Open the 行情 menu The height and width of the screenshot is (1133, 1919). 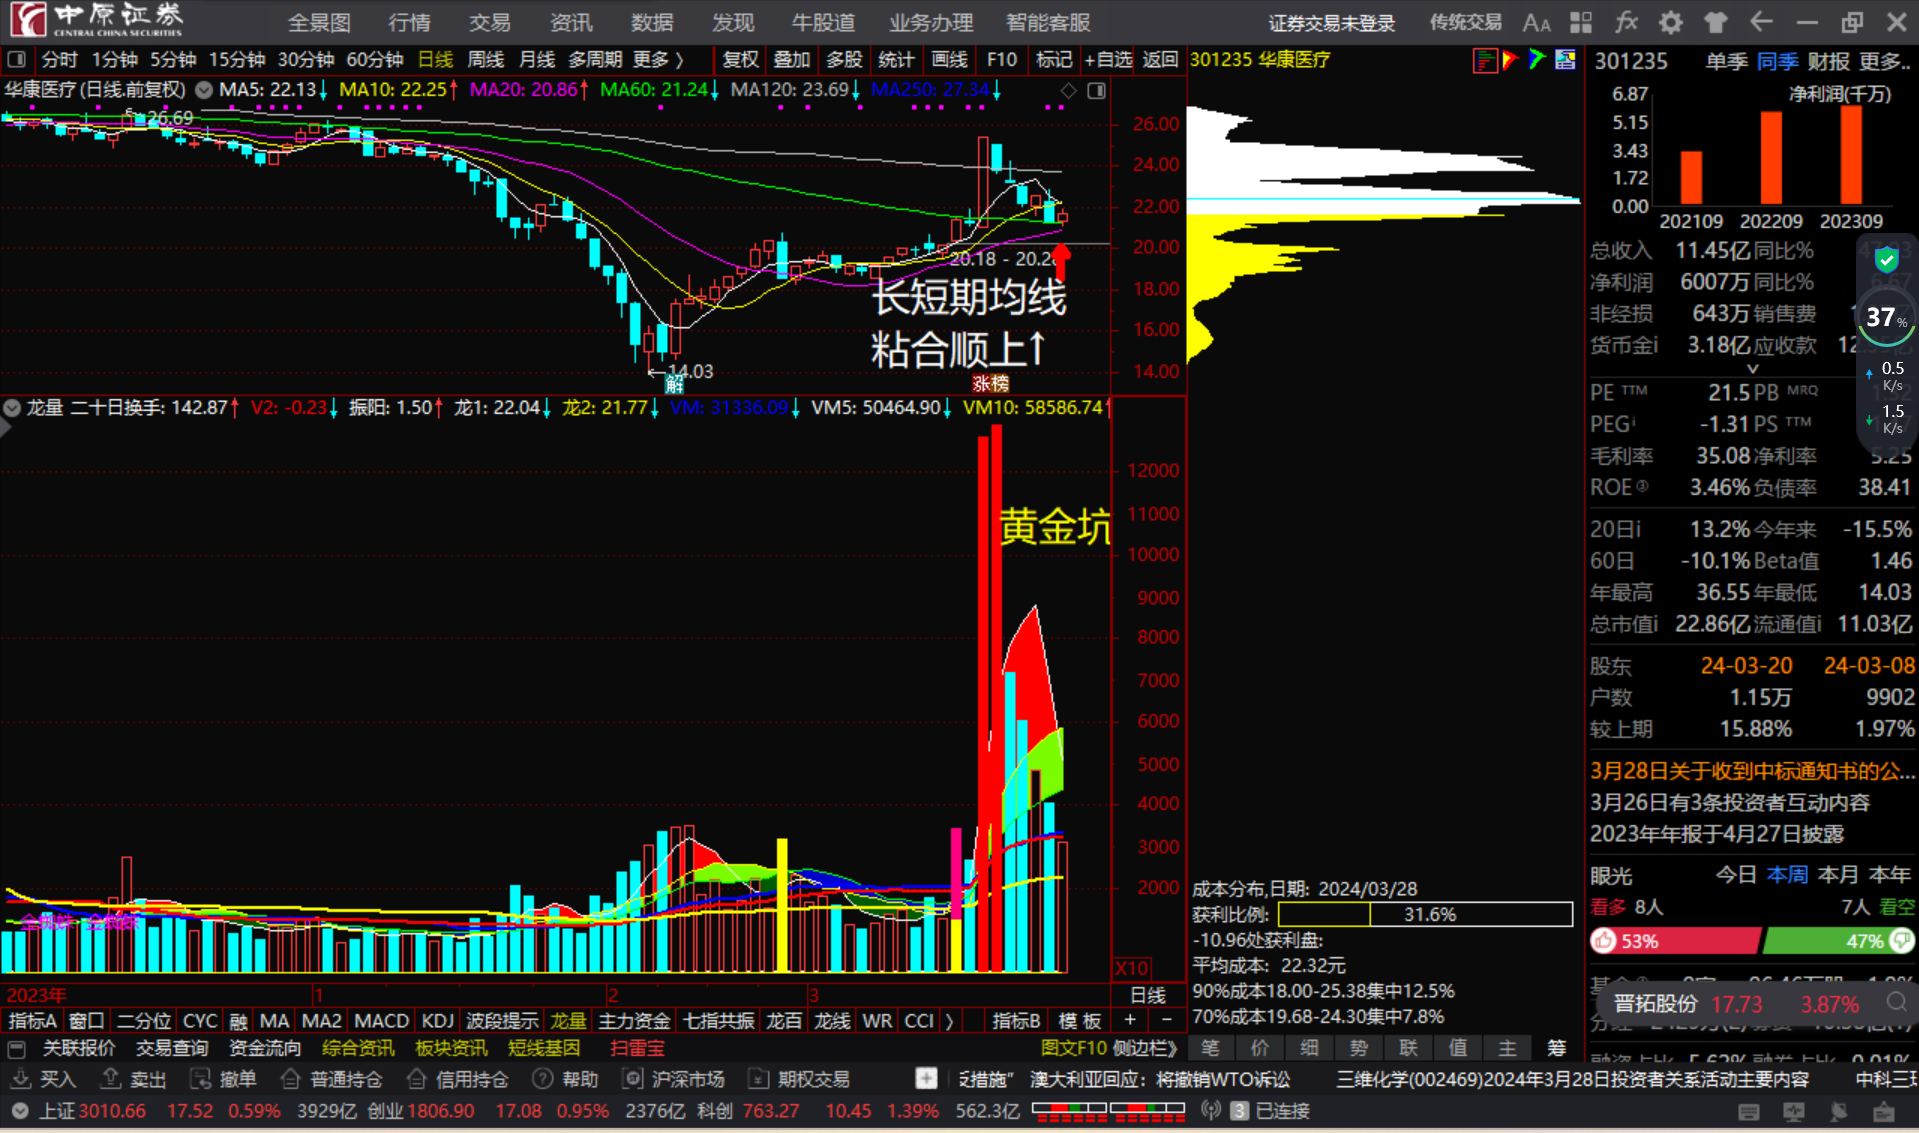(x=409, y=22)
